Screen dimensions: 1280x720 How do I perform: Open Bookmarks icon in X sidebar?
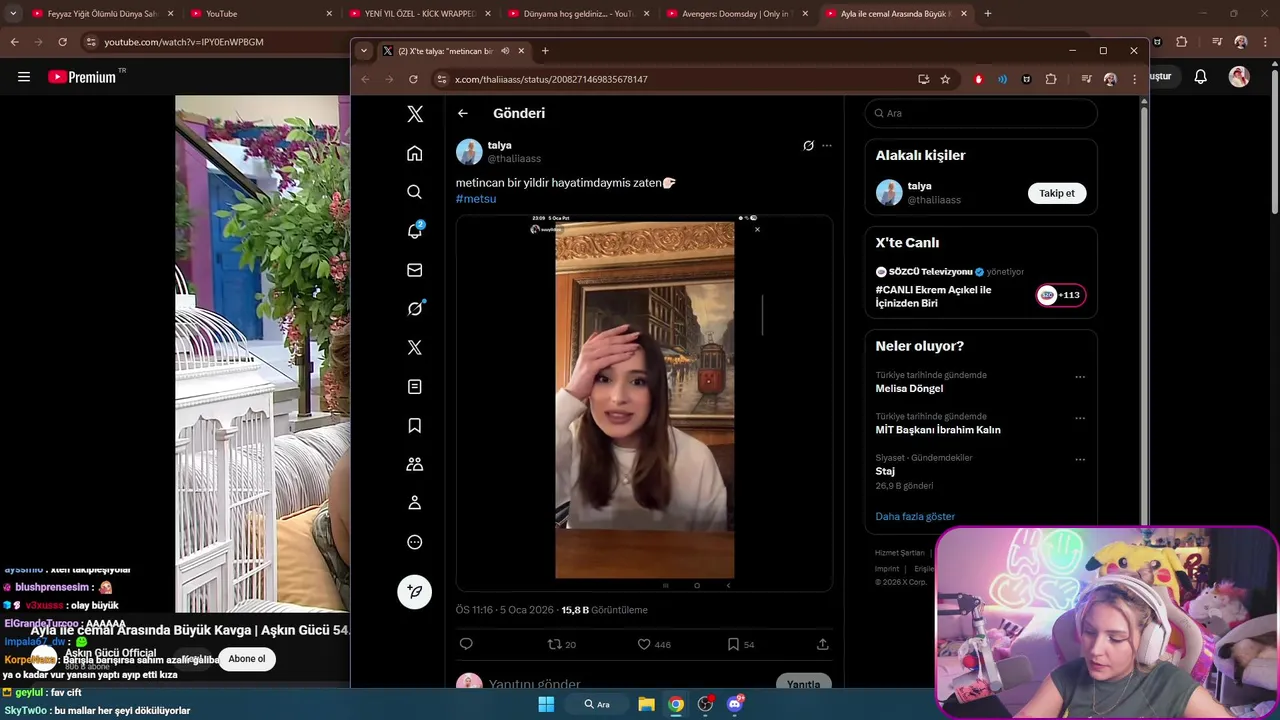click(x=415, y=425)
